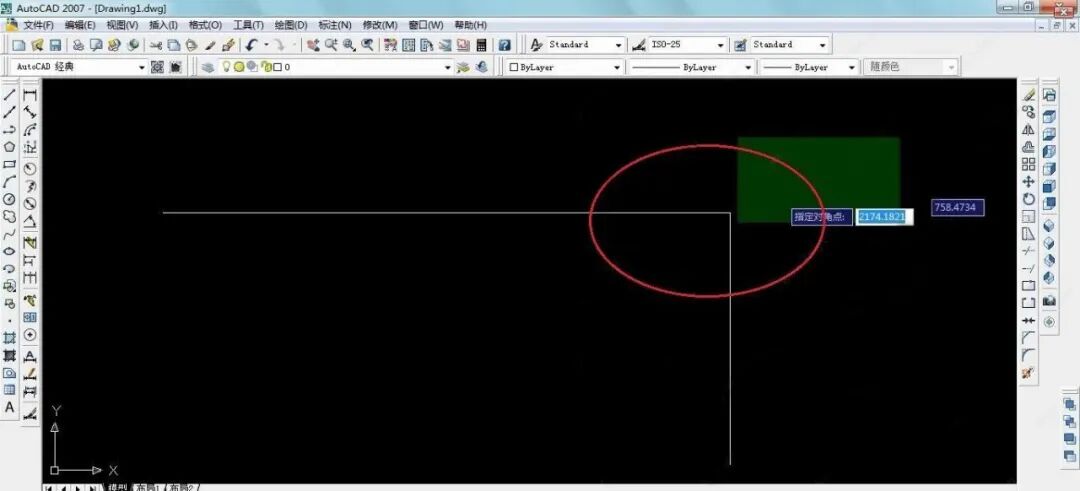Select the Array modify tool
Image resolution: width=1080 pixels, height=491 pixels.
(1029, 164)
